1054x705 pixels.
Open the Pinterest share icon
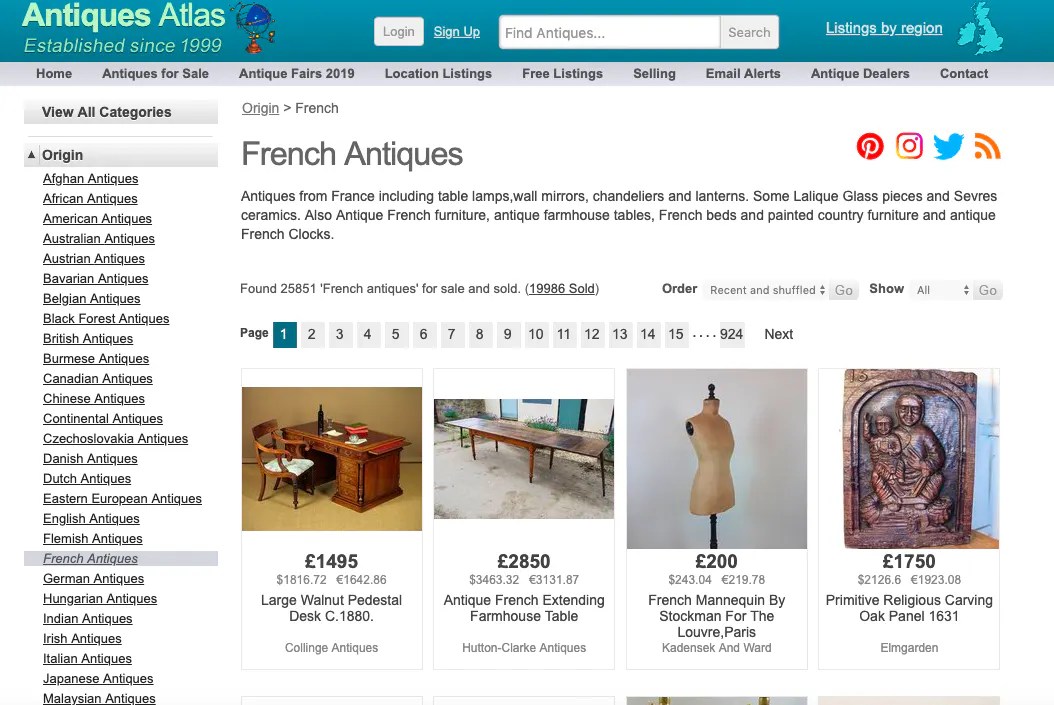[x=869, y=146]
